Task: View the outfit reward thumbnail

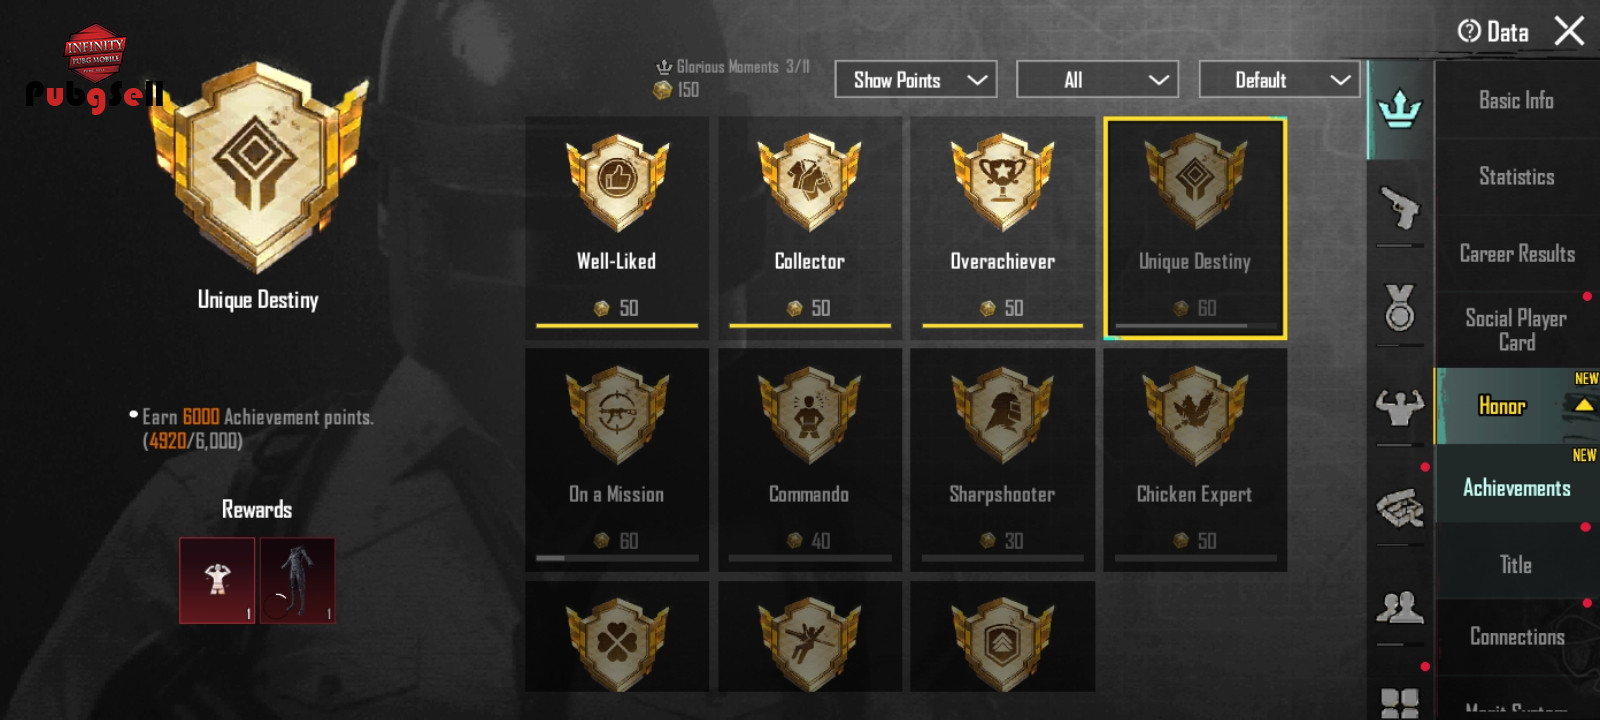Action: (297, 581)
